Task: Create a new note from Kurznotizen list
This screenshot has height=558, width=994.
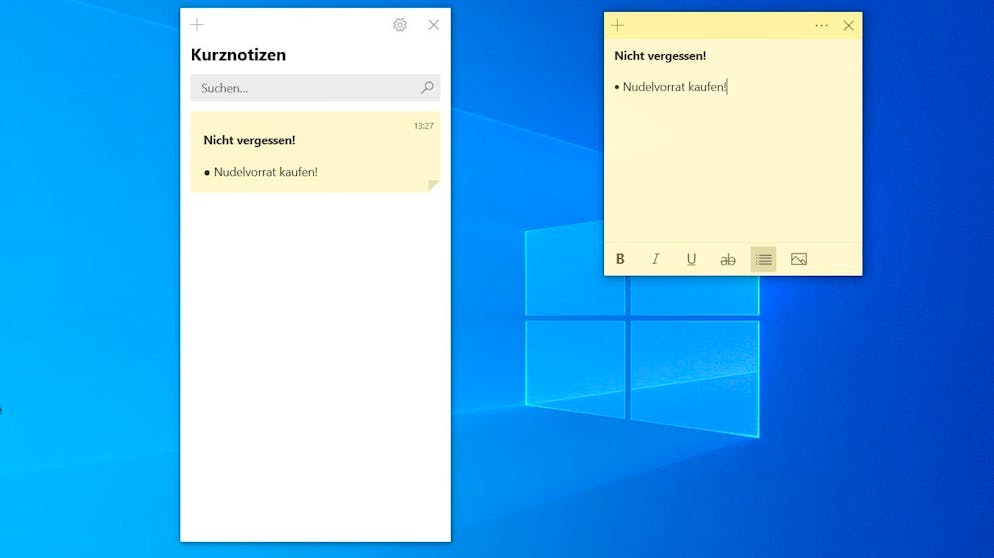Action: pos(197,25)
